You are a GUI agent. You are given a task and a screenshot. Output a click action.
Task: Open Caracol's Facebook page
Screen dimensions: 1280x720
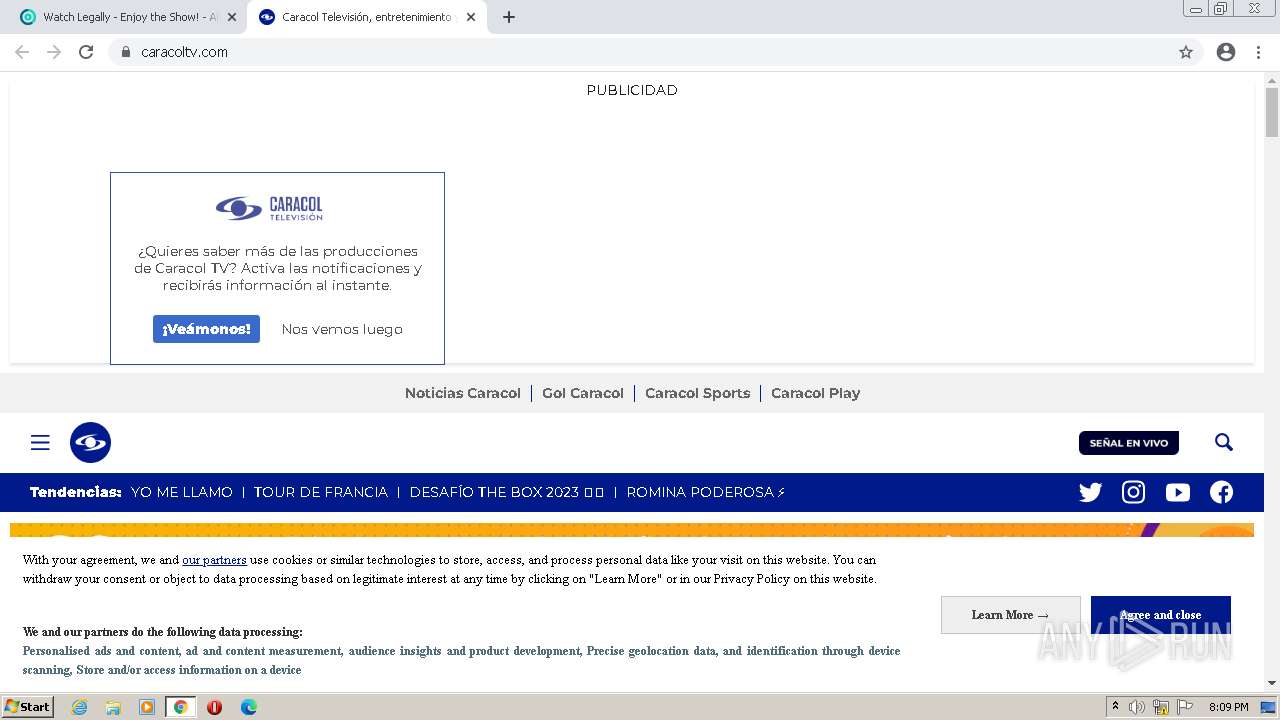[x=1221, y=492]
